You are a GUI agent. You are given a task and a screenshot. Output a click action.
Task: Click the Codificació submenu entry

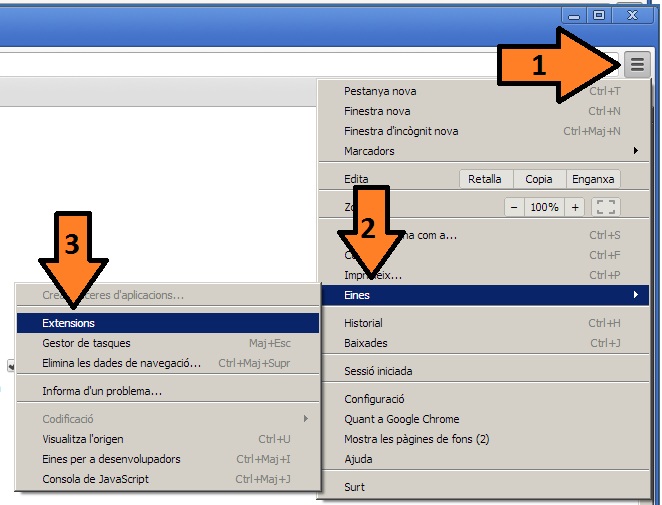[x=168, y=419]
